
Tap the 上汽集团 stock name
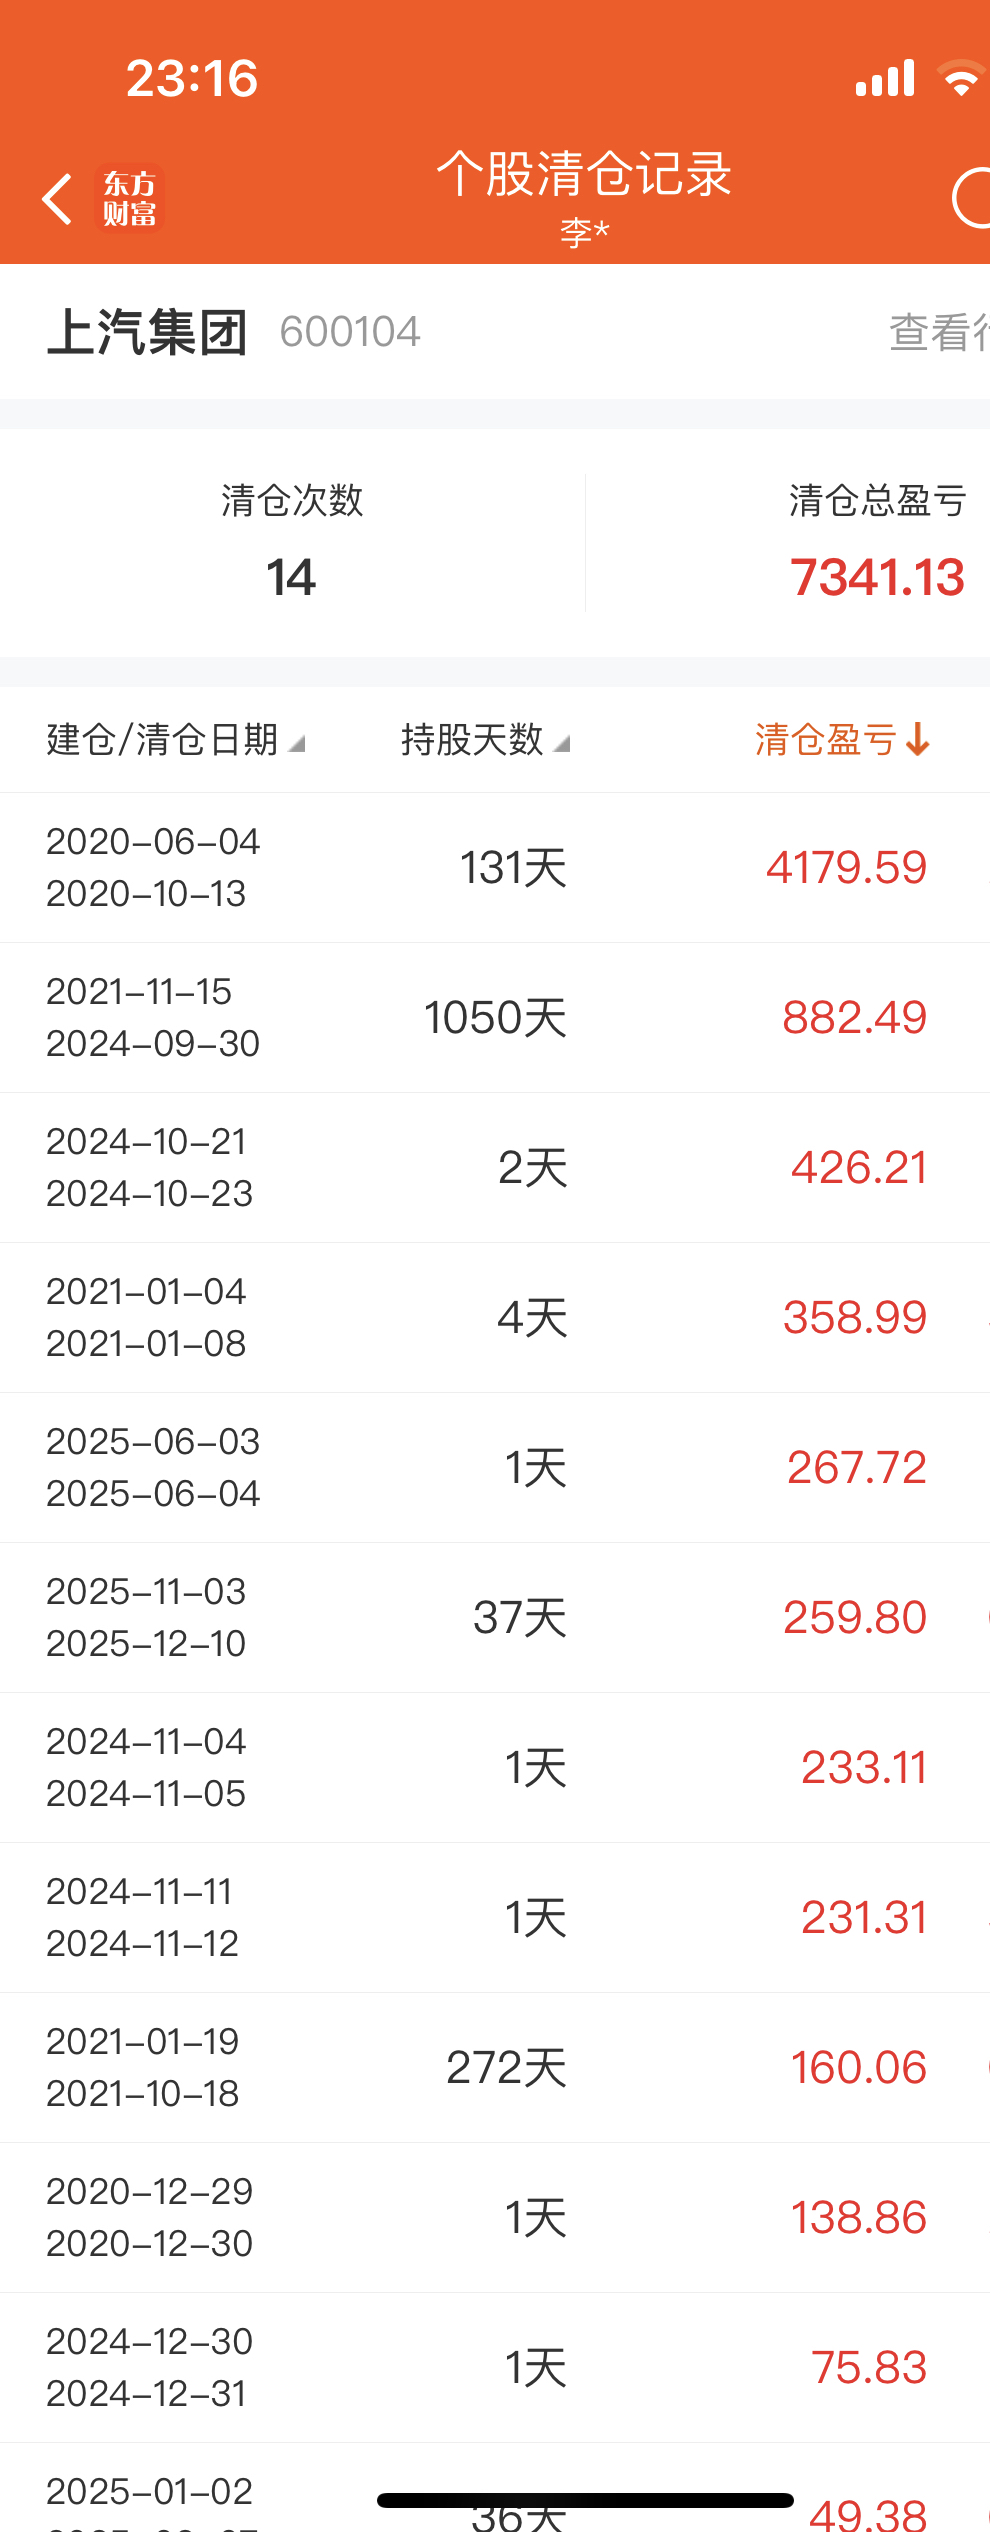point(147,332)
